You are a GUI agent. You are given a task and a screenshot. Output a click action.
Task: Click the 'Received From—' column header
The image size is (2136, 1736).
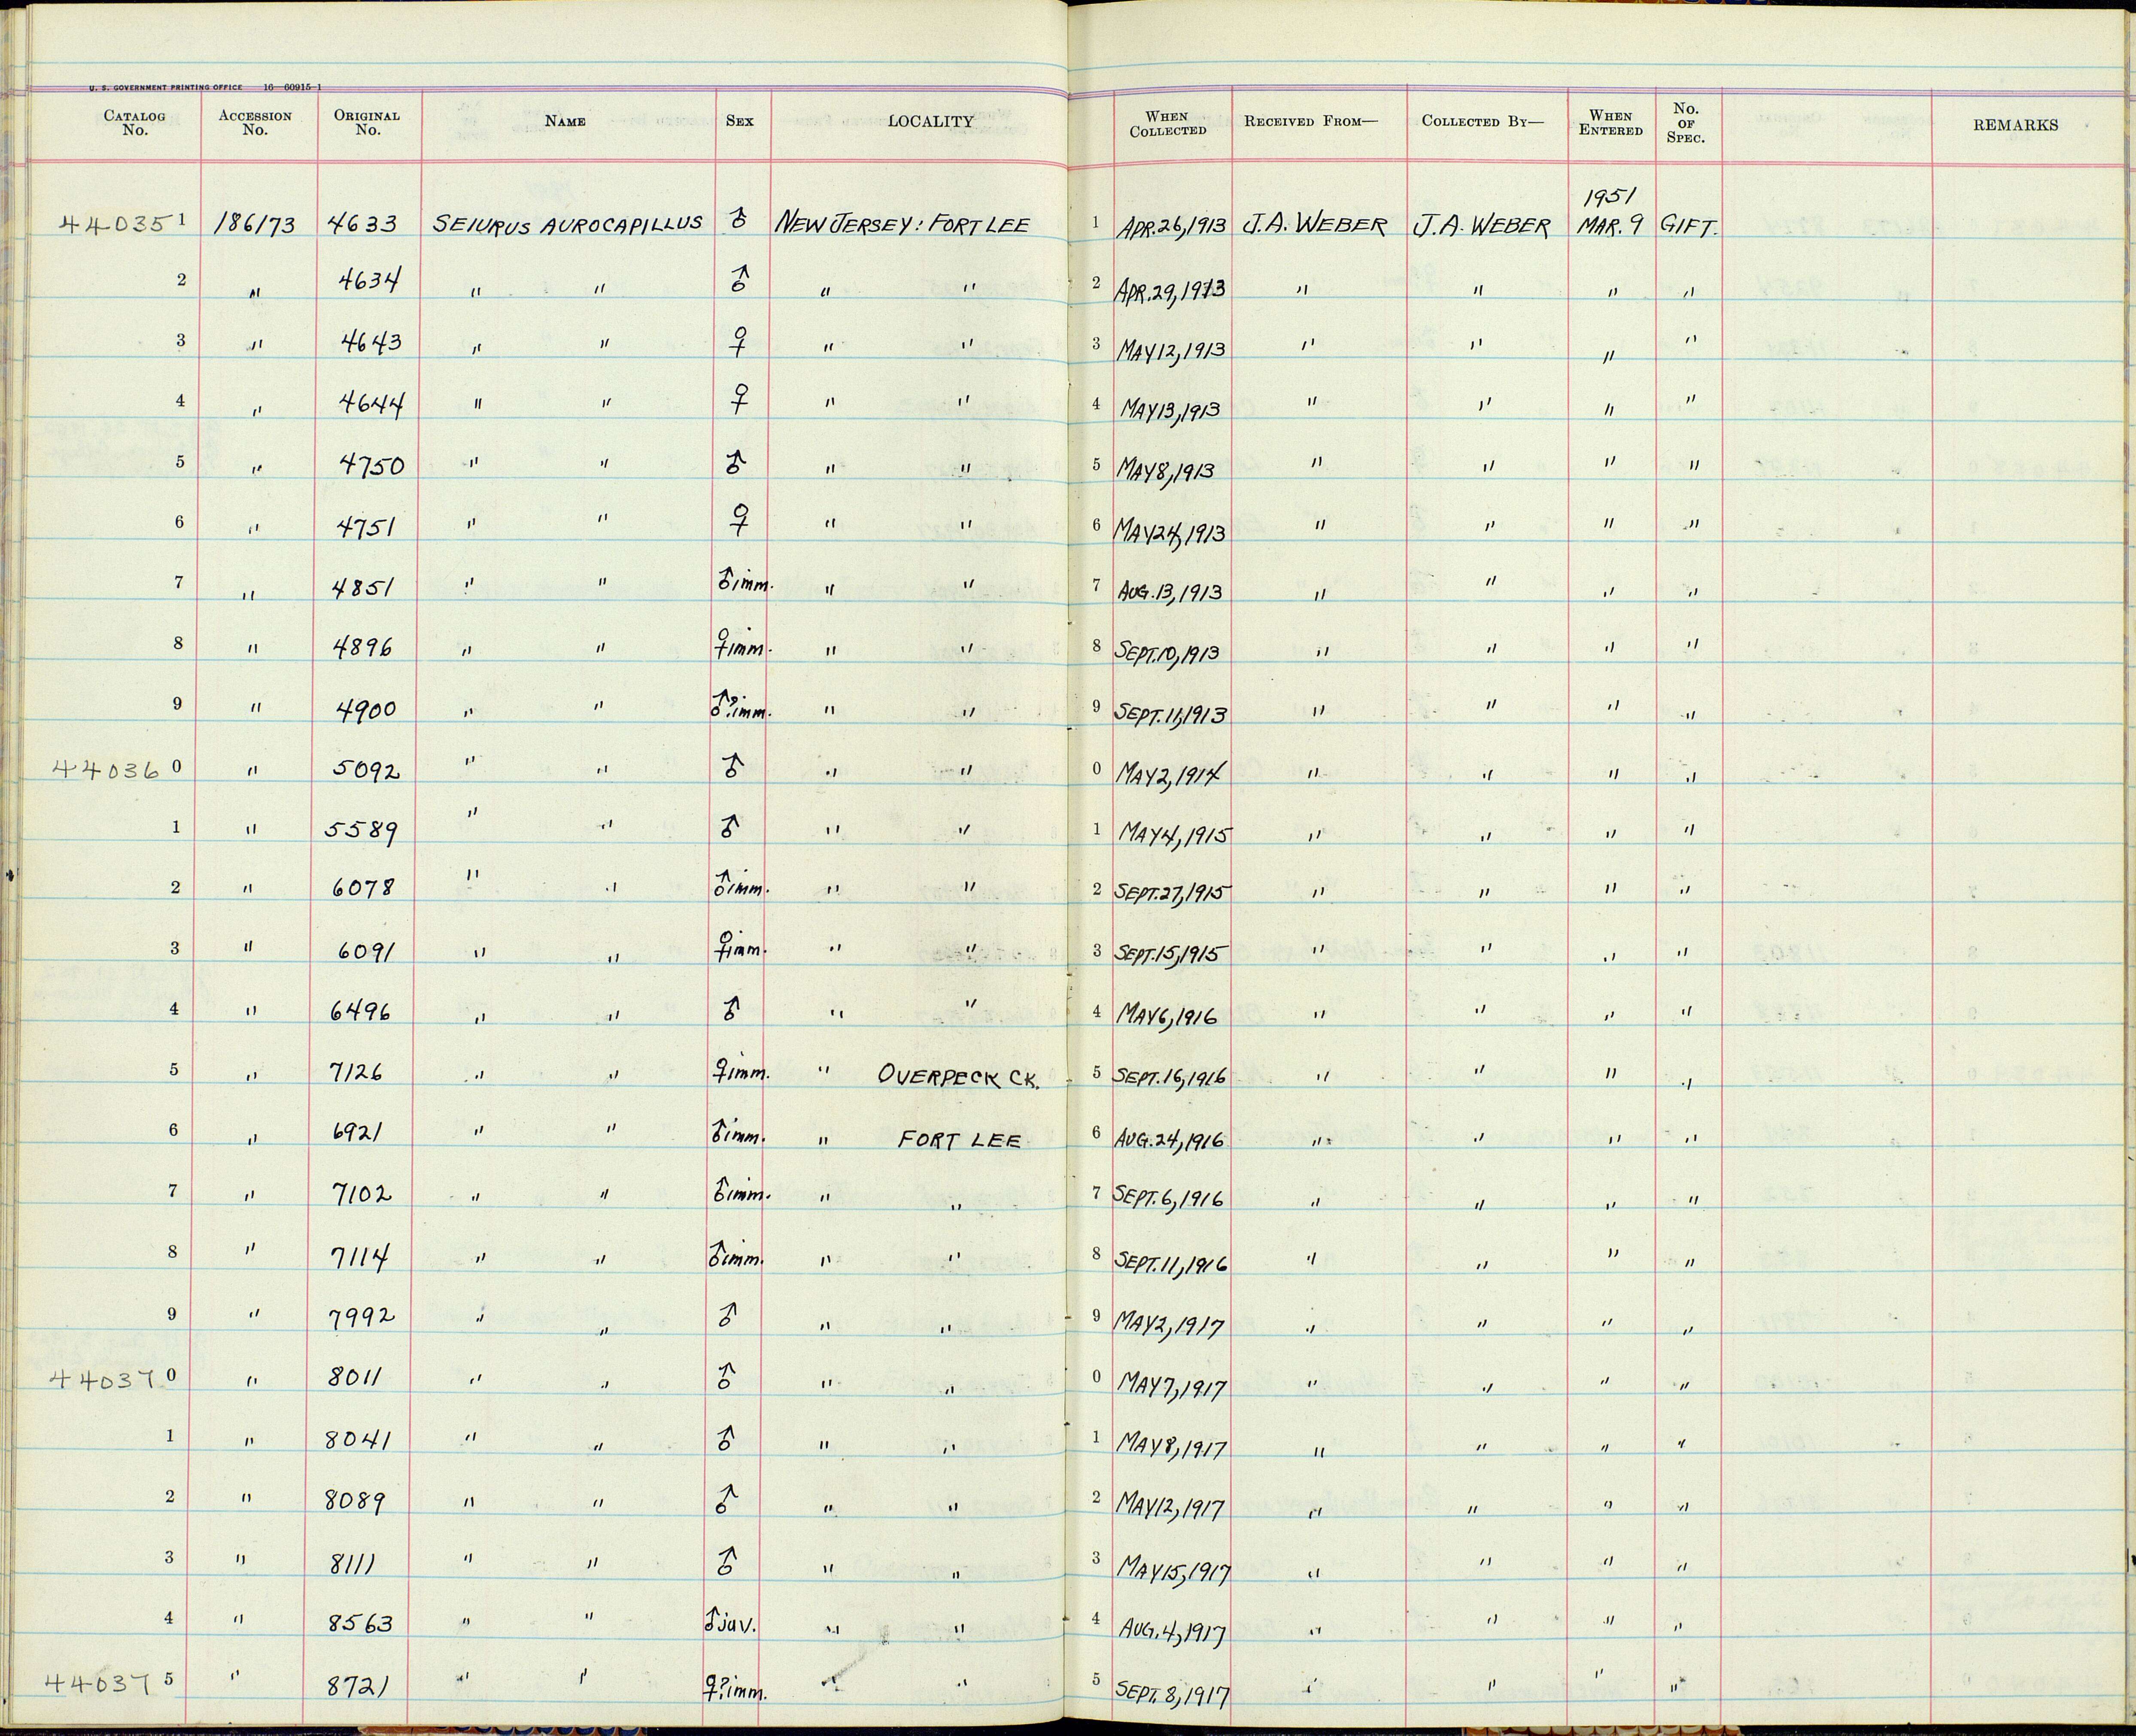(1311, 122)
